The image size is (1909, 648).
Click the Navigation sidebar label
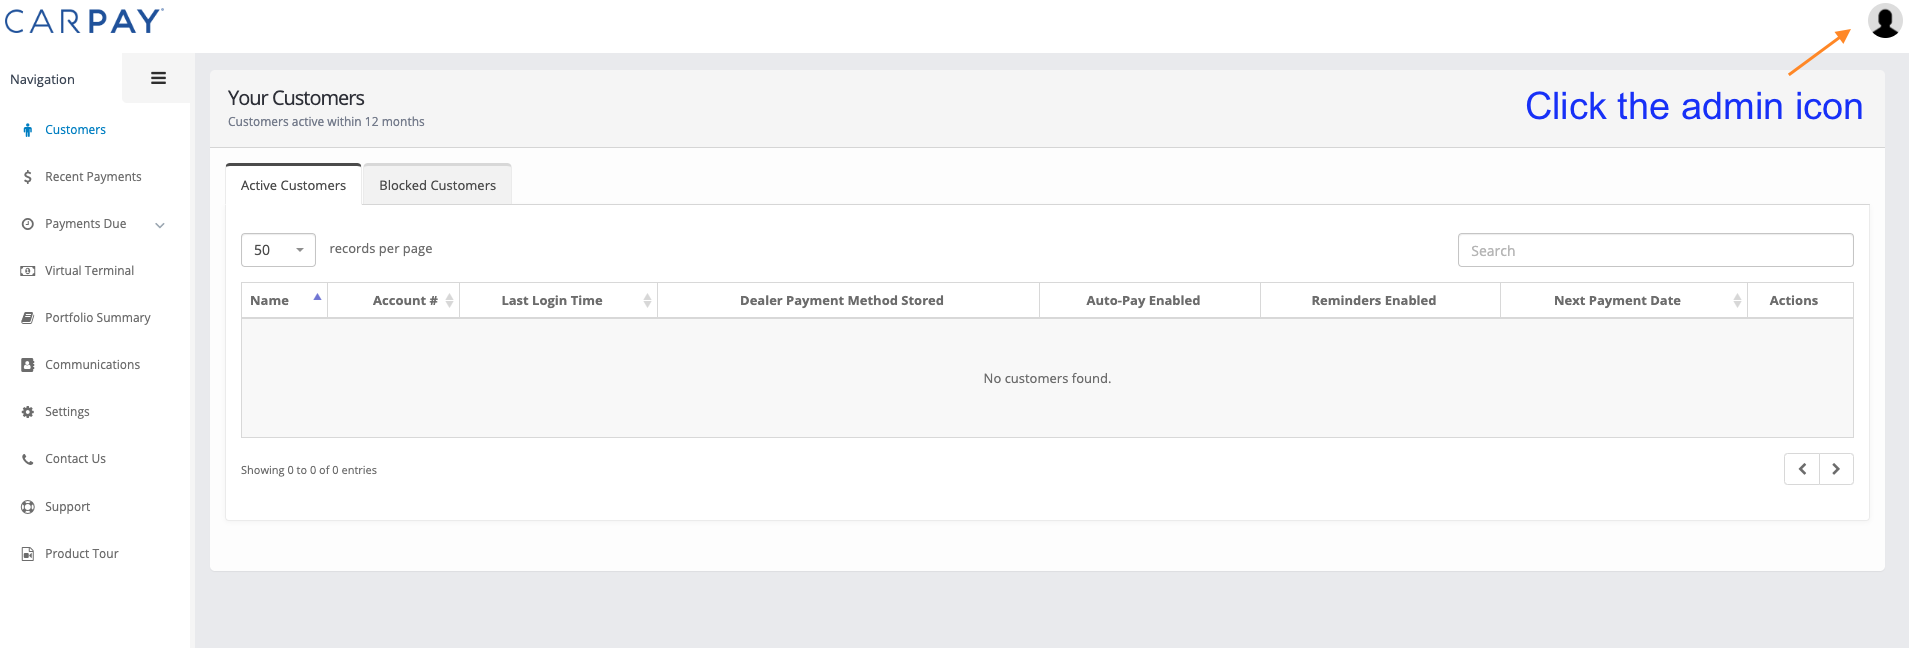42,79
